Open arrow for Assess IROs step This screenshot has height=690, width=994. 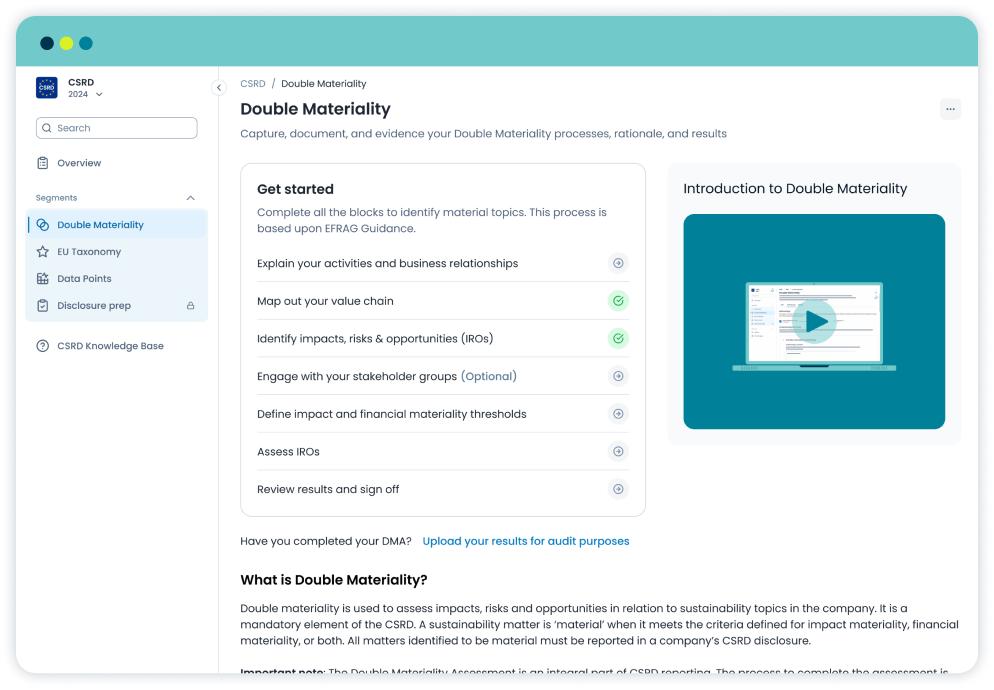click(618, 452)
